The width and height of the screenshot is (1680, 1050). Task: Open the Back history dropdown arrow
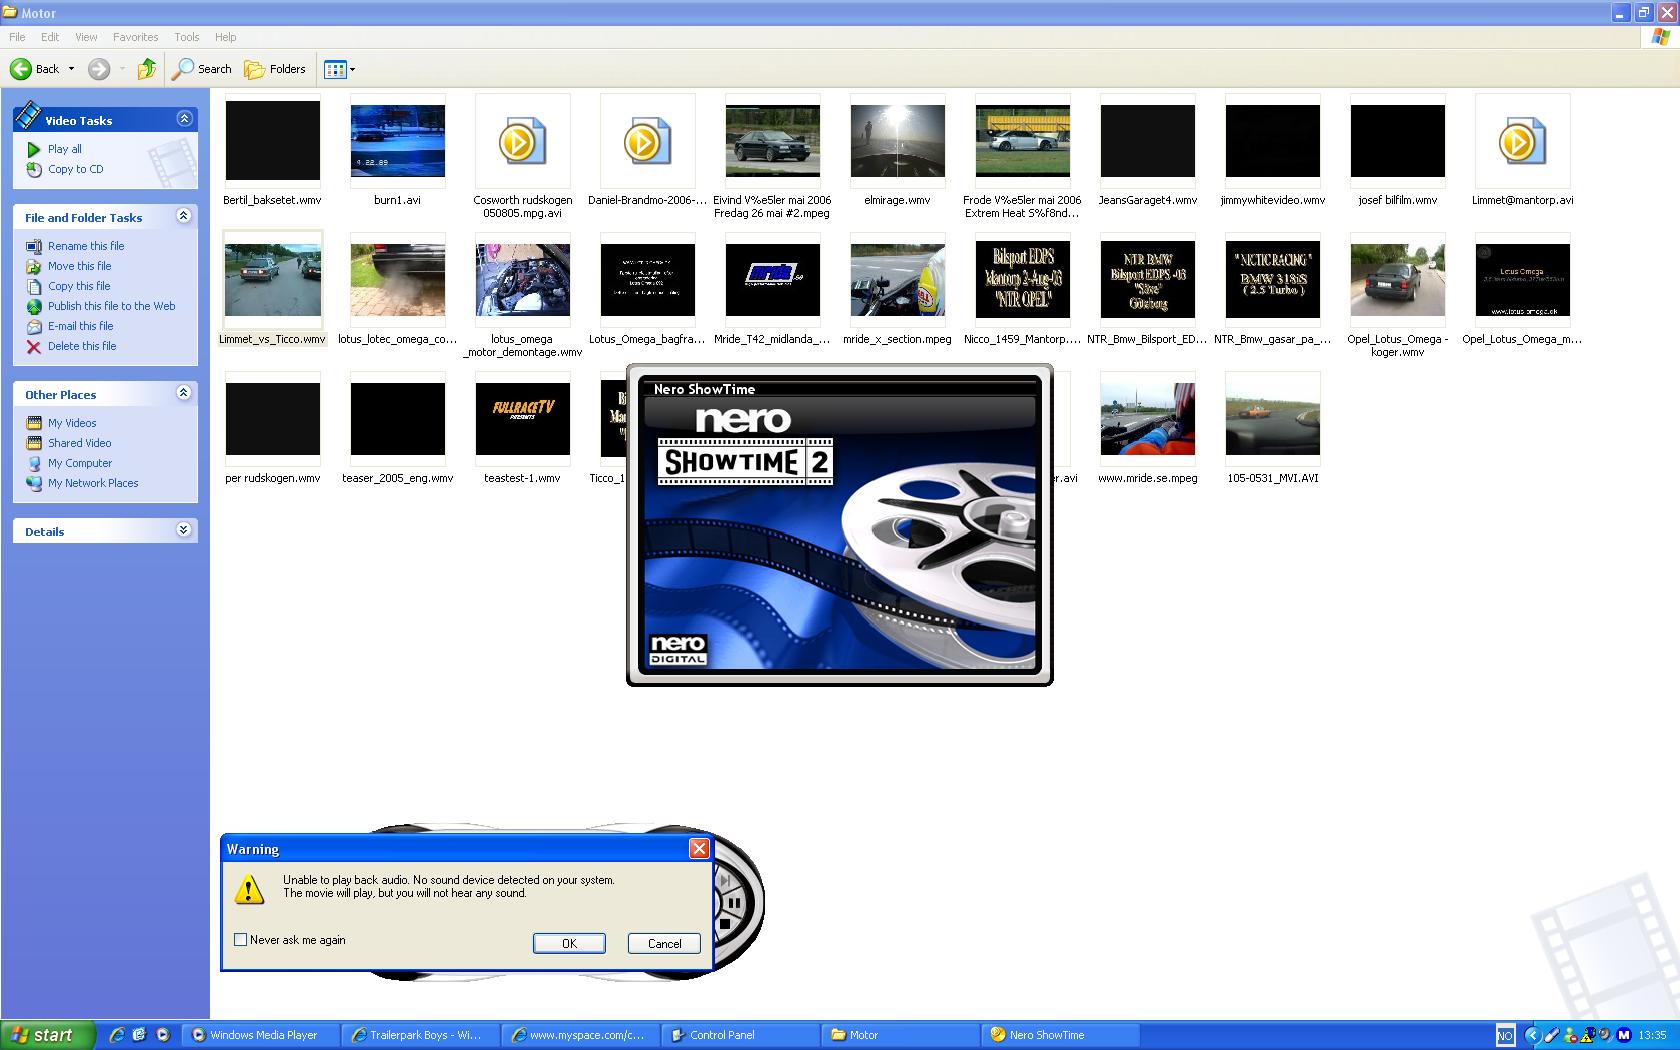pyautogui.click(x=71, y=69)
